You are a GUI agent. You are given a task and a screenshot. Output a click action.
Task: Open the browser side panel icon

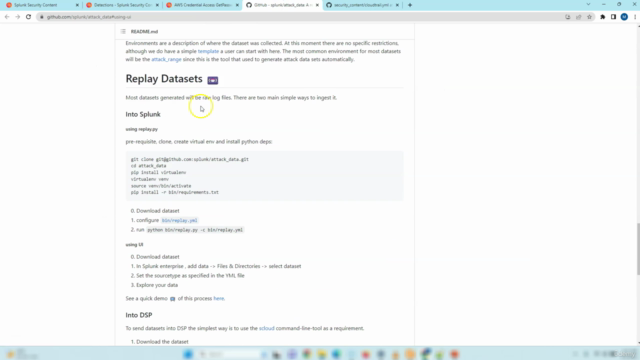(x=613, y=17)
